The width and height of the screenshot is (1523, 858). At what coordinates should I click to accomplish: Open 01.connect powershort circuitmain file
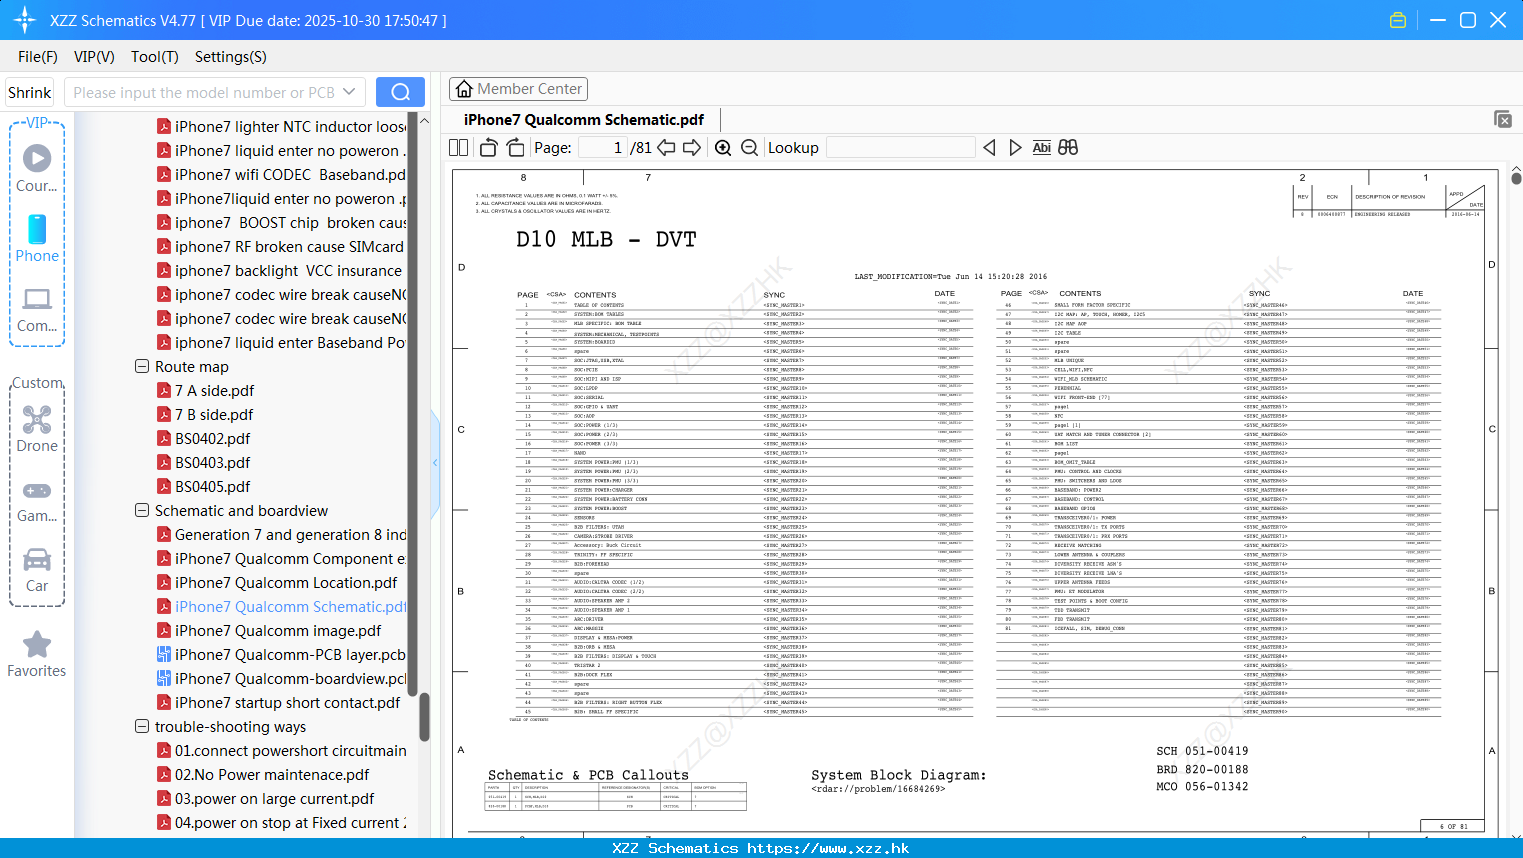click(x=282, y=750)
